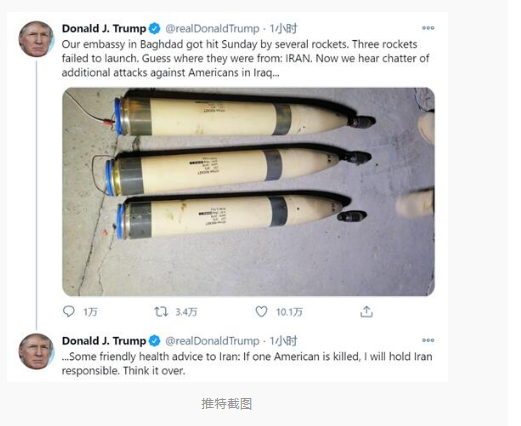Open Donald J. Trump name on first tweet
This screenshot has width=521, height=426.
point(104,29)
